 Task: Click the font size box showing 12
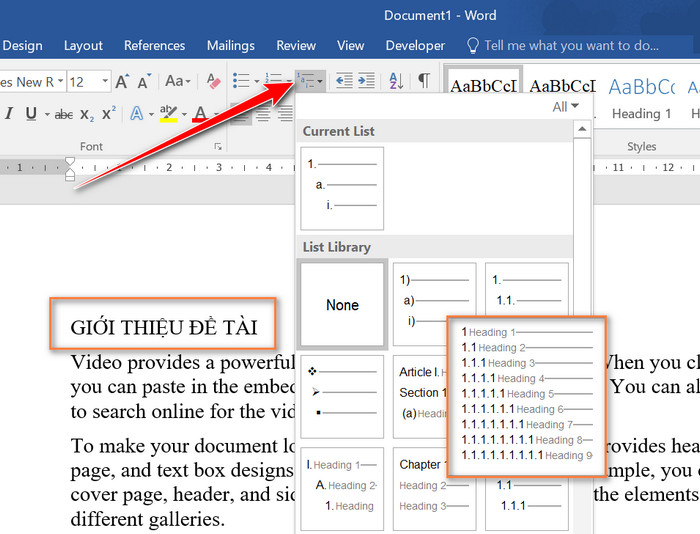83,82
